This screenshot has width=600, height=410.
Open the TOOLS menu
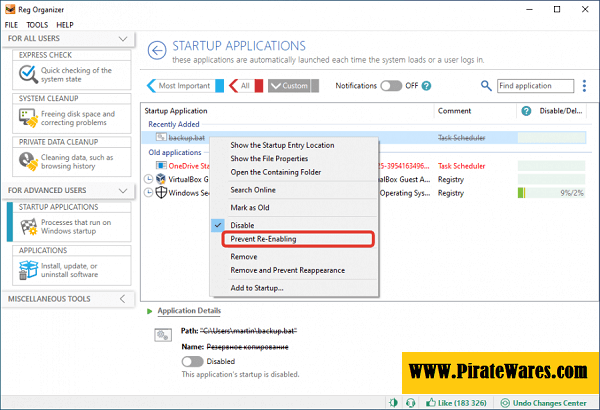(x=37, y=24)
